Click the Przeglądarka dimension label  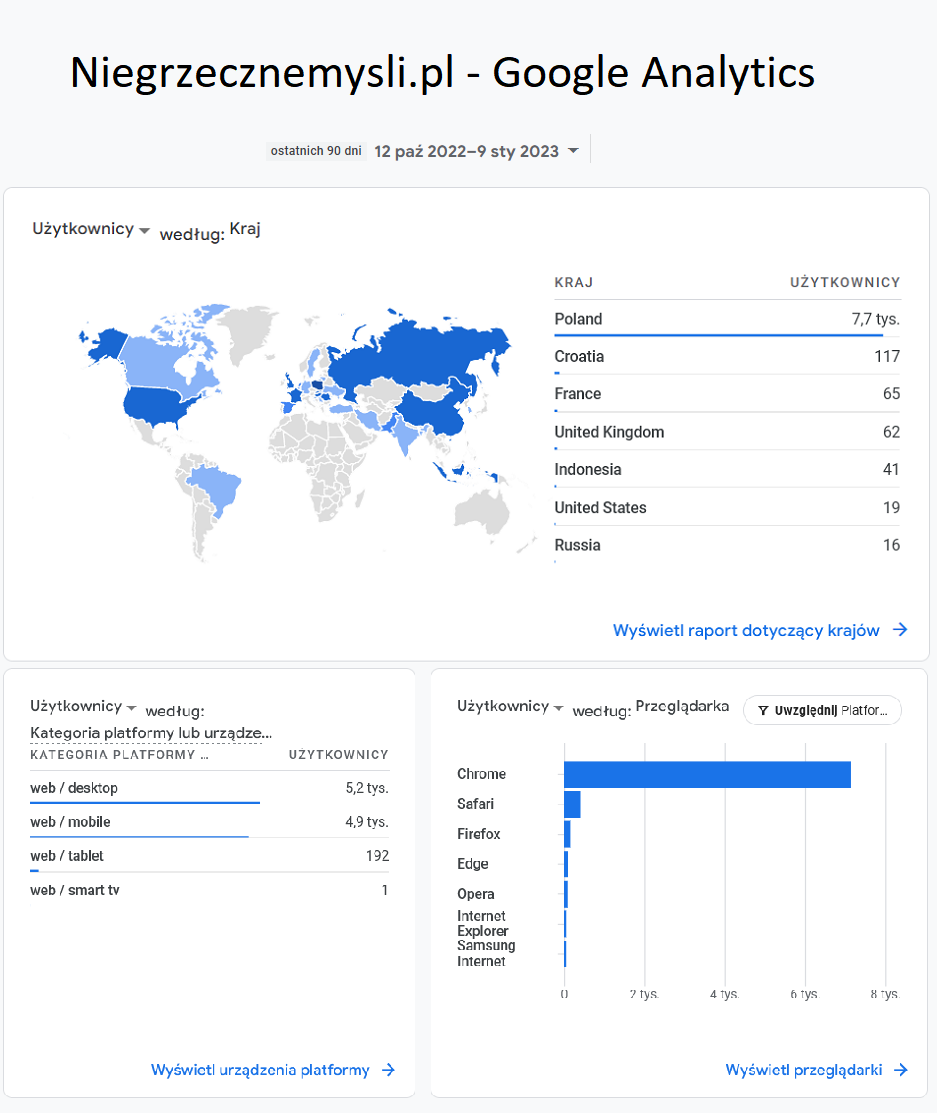coord(682,706)
